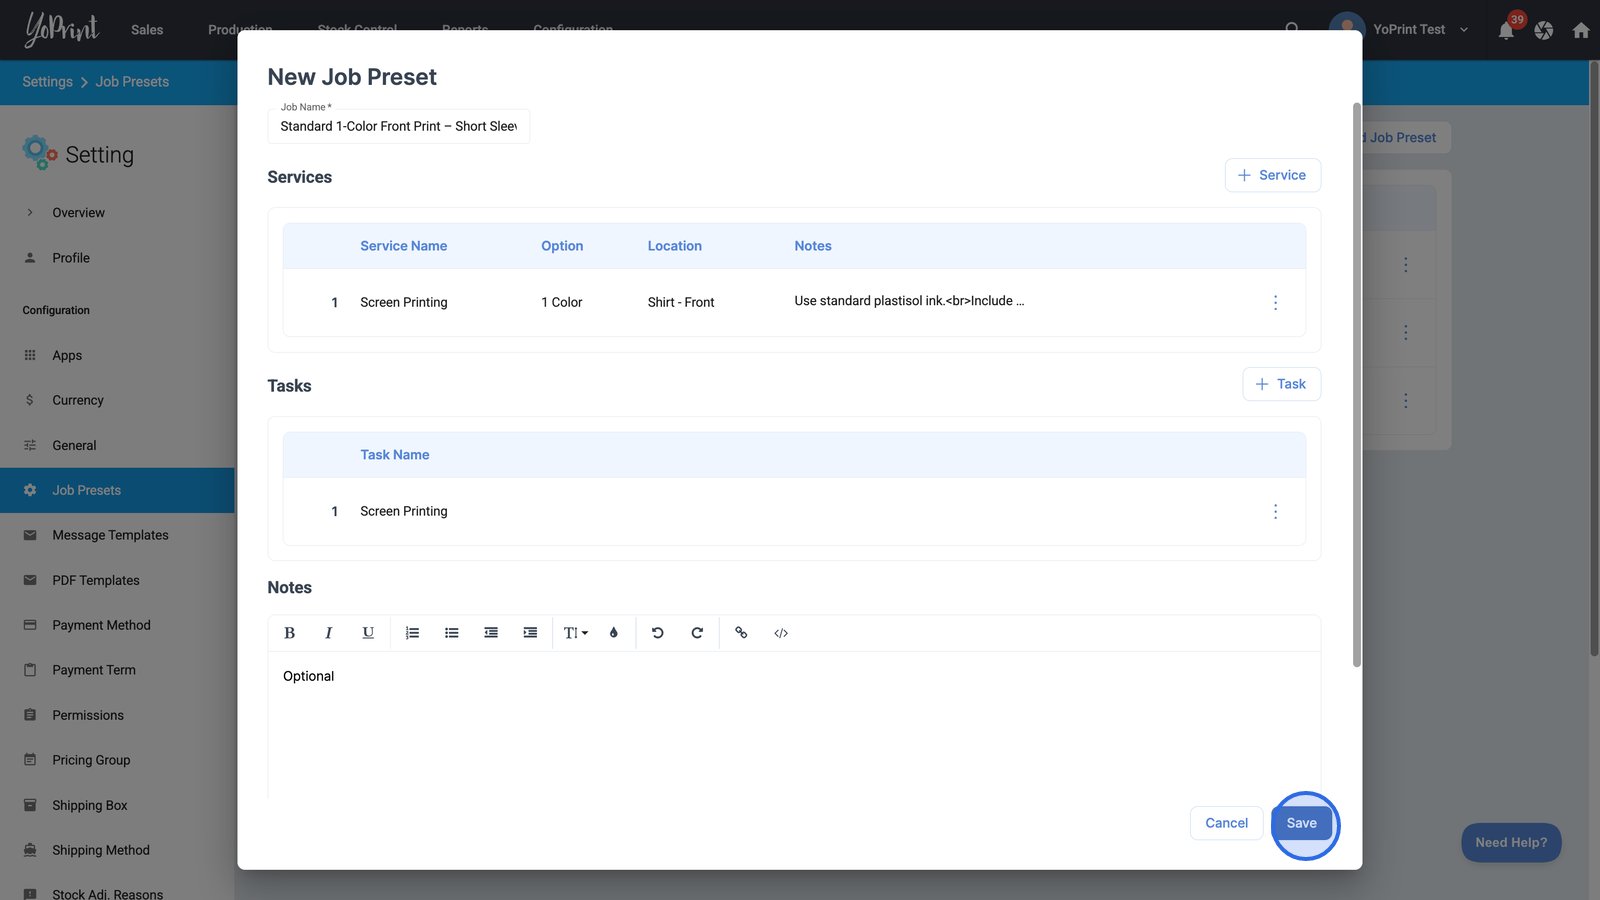Add a new Service to preset
This screenshot has width=1600, height=900.
1272,175
